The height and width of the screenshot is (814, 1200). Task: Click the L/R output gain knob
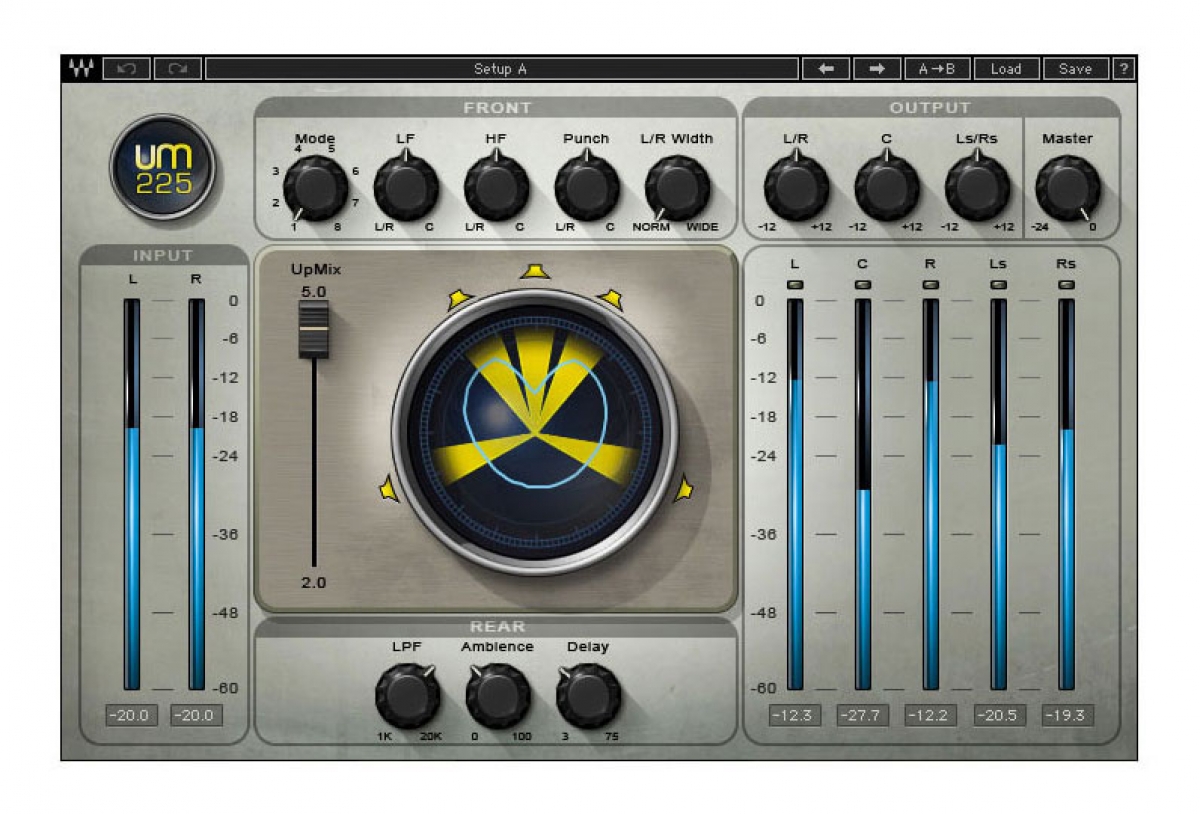click(796, 188)
